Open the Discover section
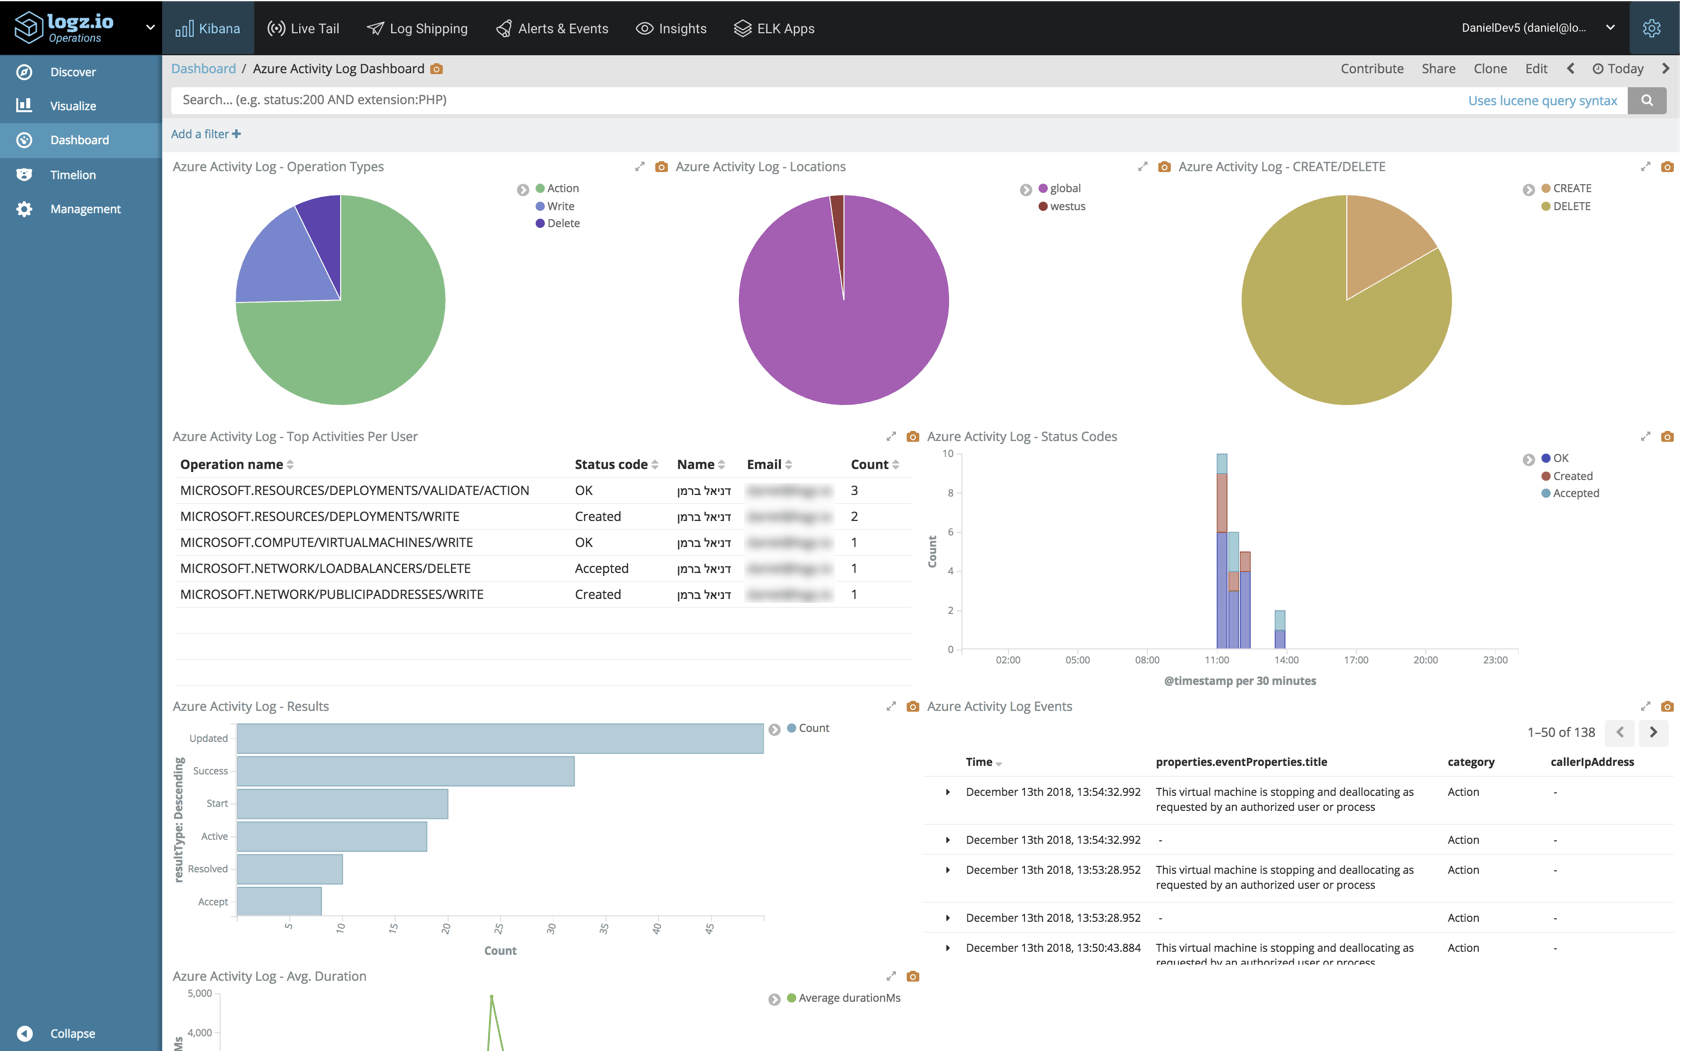1681x1051 pixels. 73,72
